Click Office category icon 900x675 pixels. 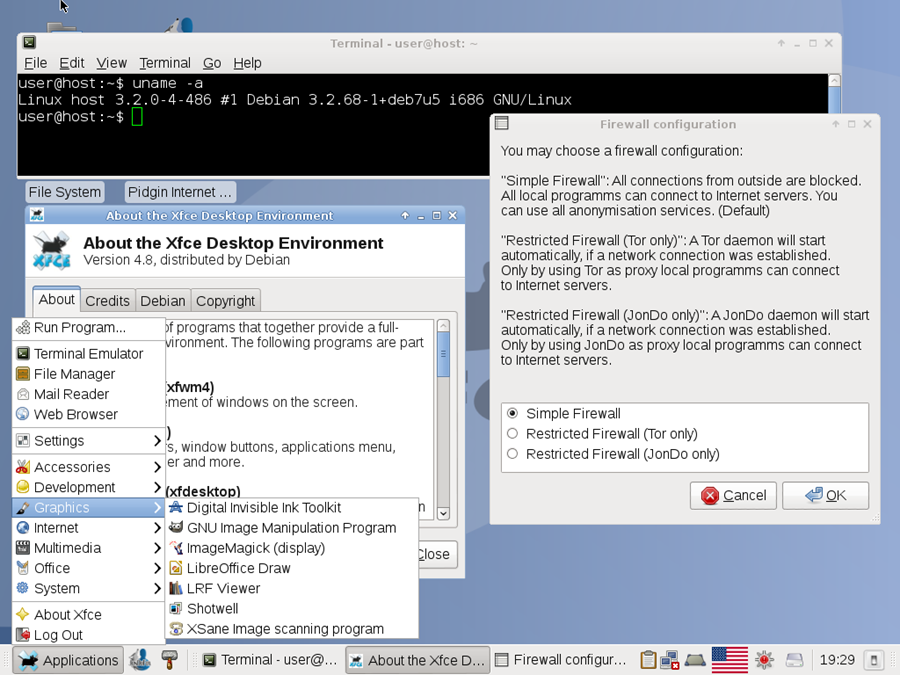click(22, 568)
